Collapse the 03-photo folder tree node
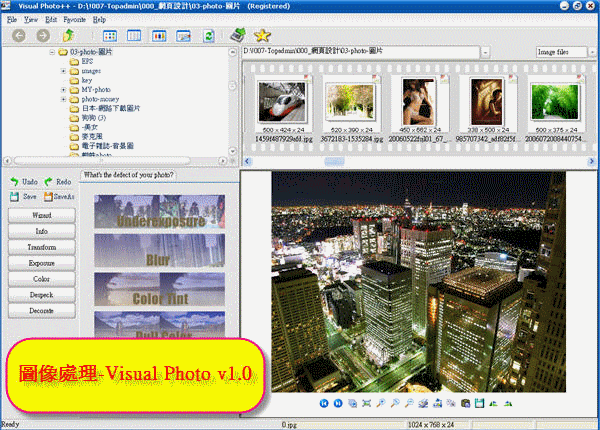This screenshot has width=600, height=430. 50,52
